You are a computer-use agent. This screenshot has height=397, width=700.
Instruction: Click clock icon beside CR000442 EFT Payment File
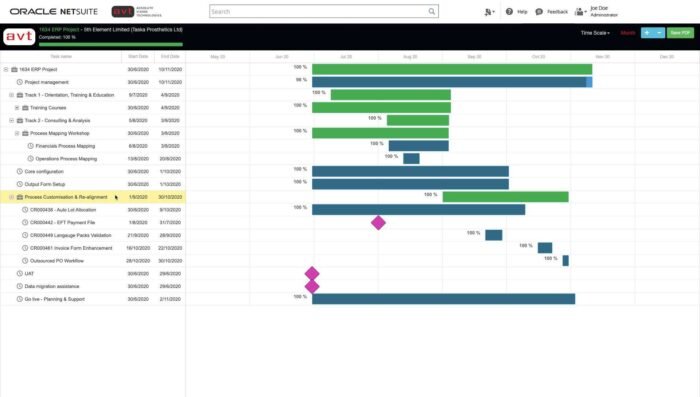coord(25,222)
